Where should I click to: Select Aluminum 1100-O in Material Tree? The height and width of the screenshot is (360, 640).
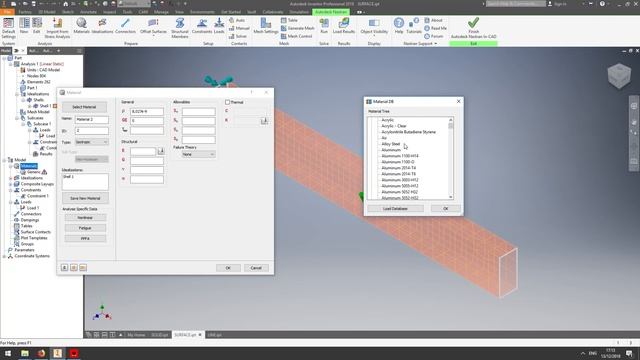[398, 162]
